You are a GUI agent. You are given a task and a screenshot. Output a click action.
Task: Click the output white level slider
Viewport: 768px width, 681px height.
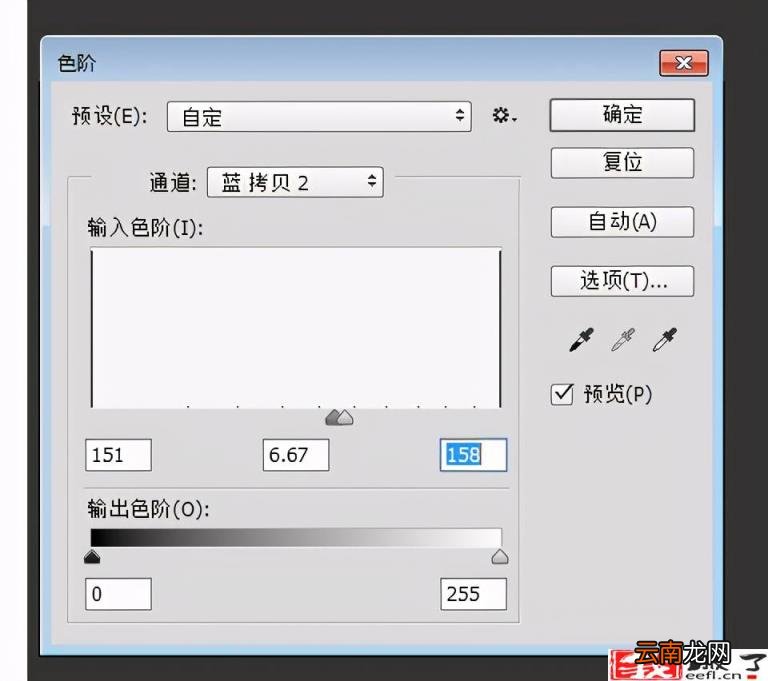500,557
